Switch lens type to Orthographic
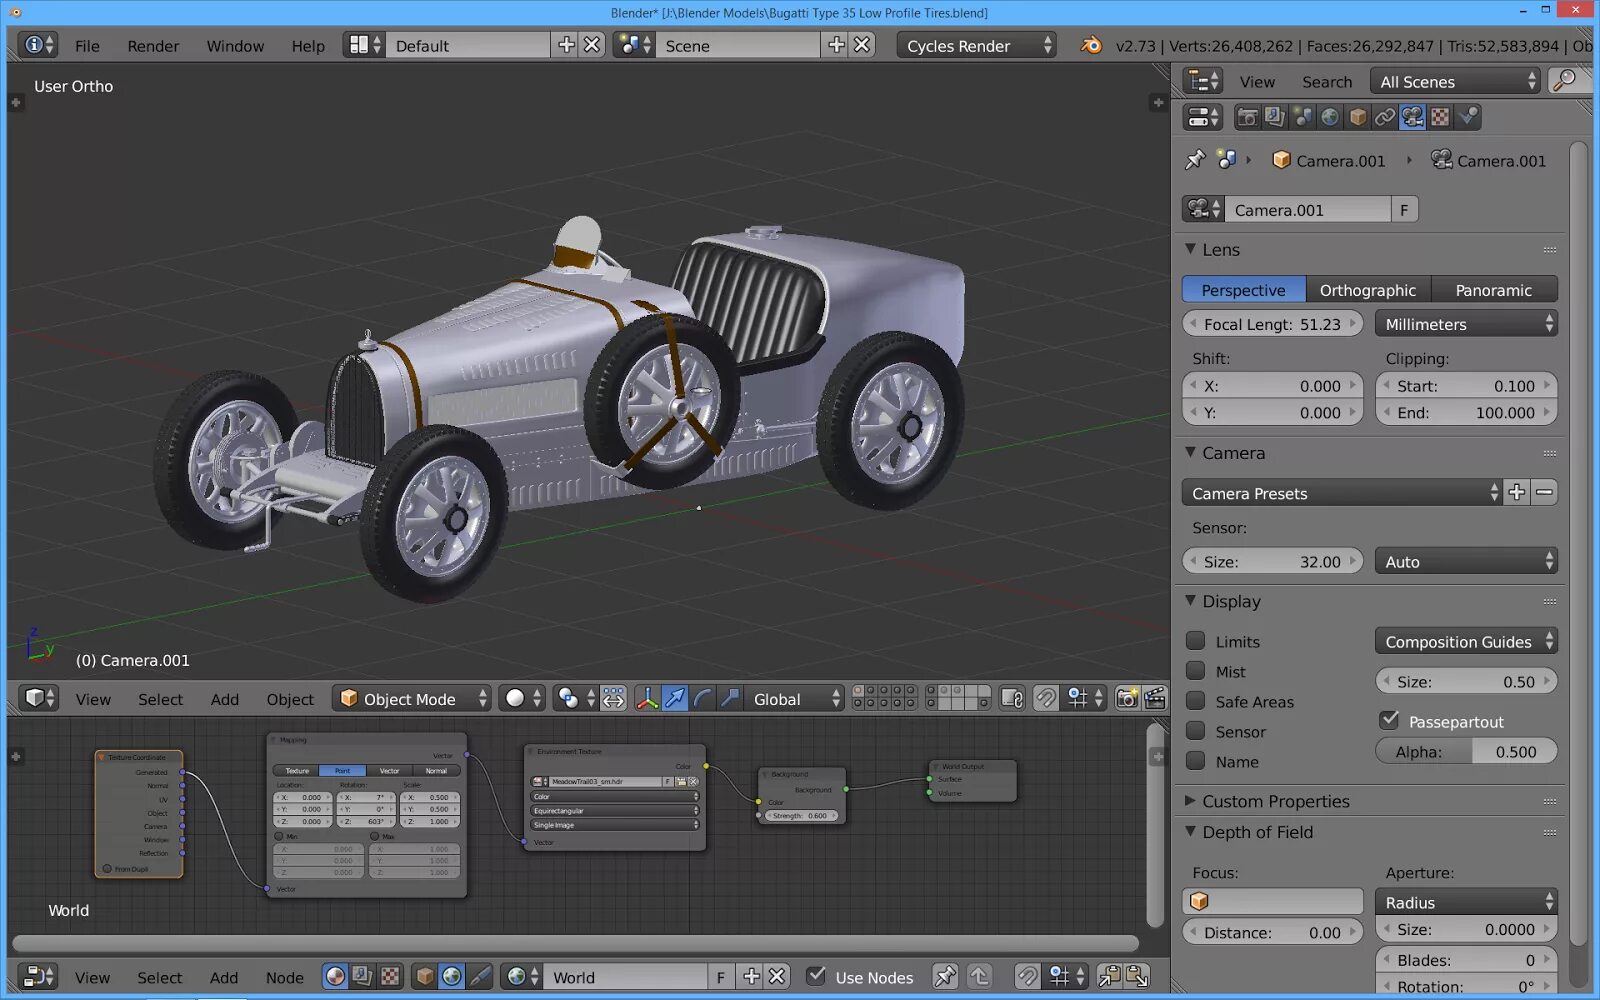This screenshot has height=1000, width=1600. pyautogui.click(x=1367, y=290)
